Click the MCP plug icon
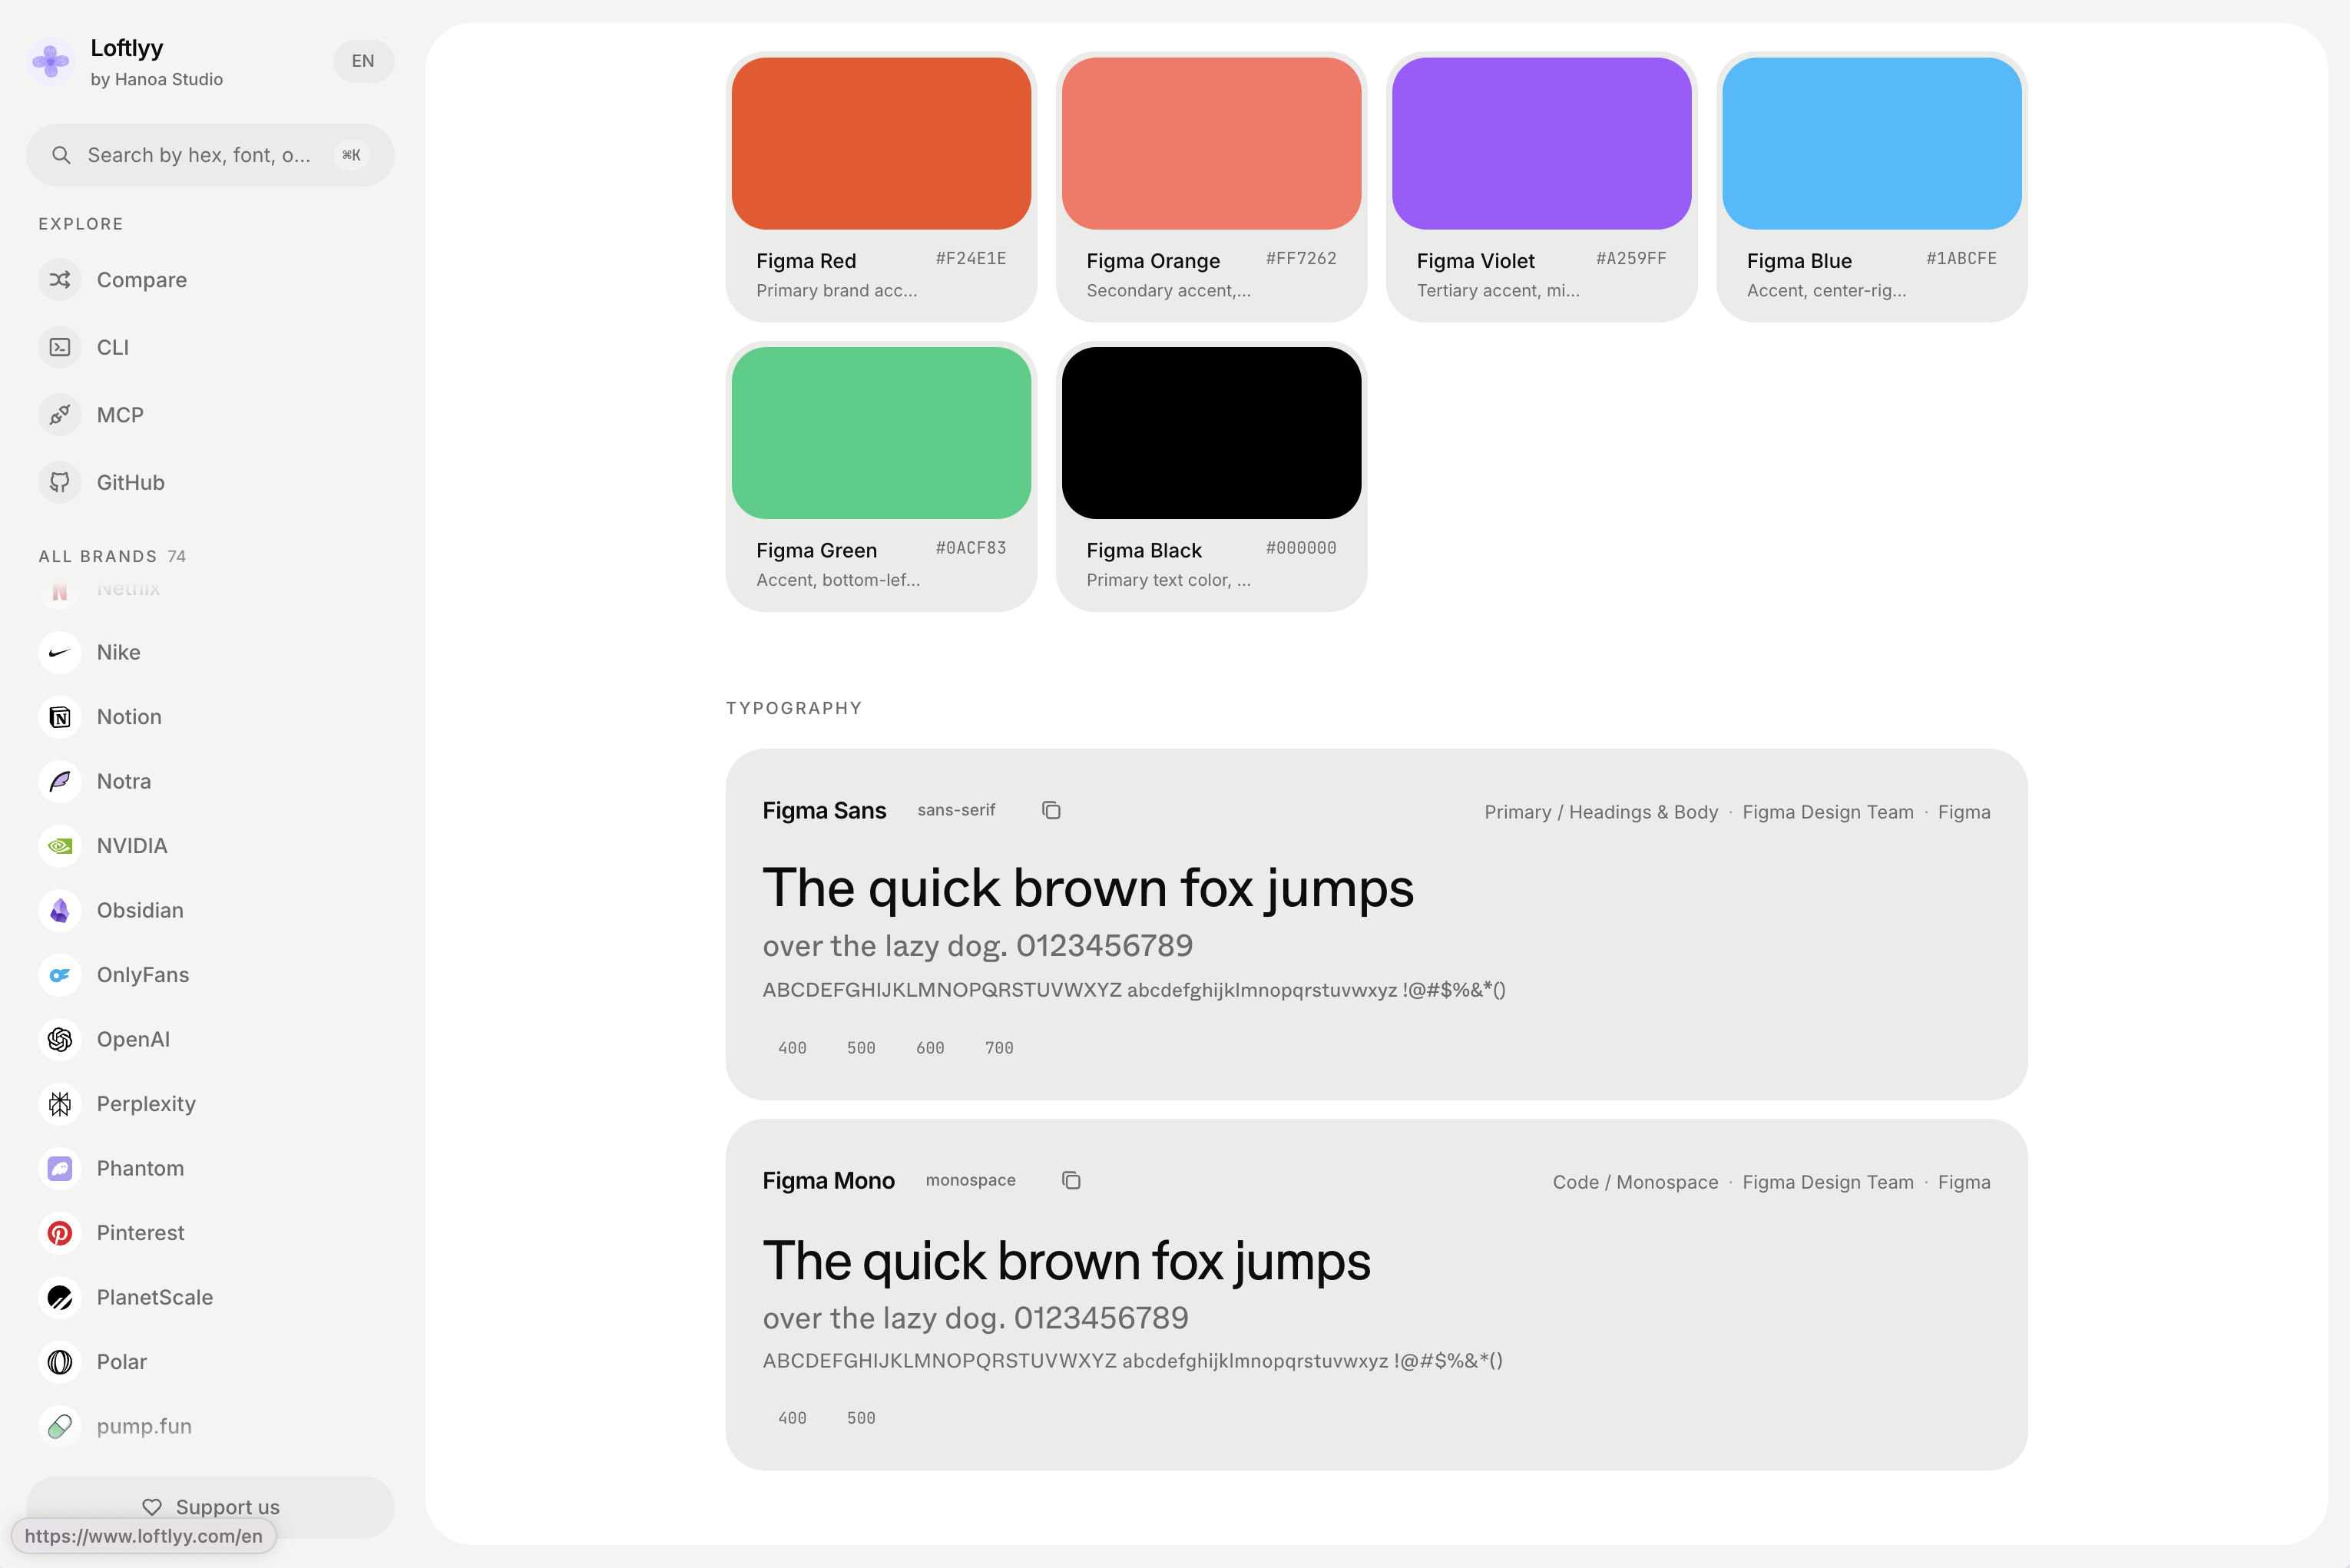Screen dimensions: 2350x1568 (x=60, y=415)
